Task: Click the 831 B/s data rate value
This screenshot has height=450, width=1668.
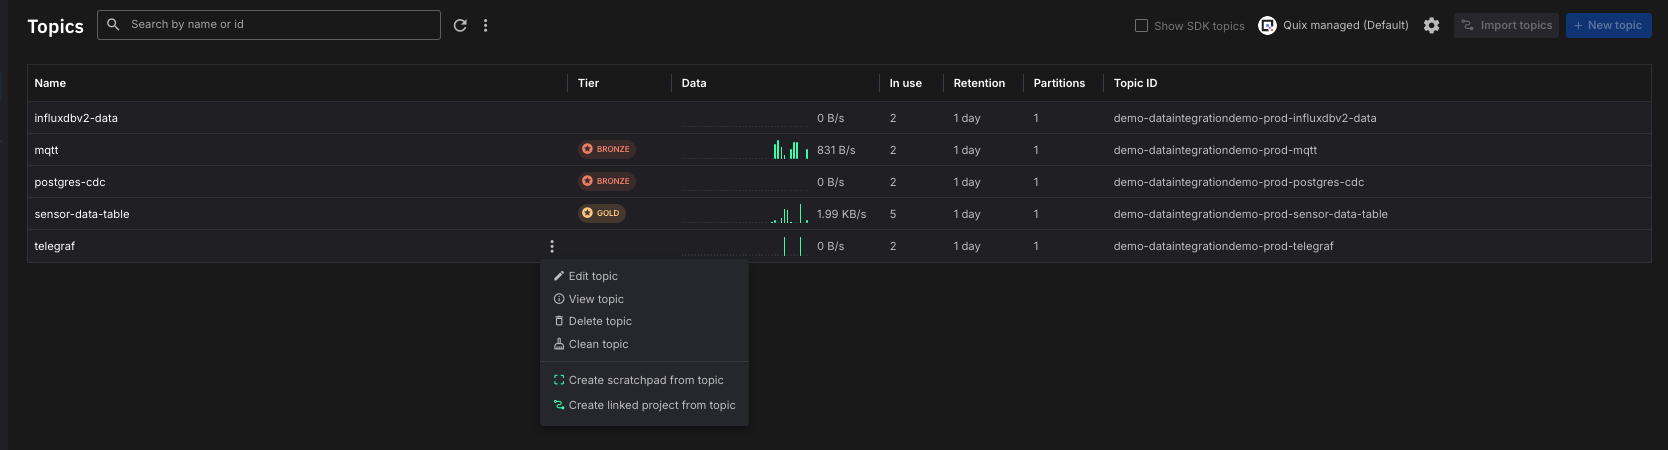Action: 836,150
